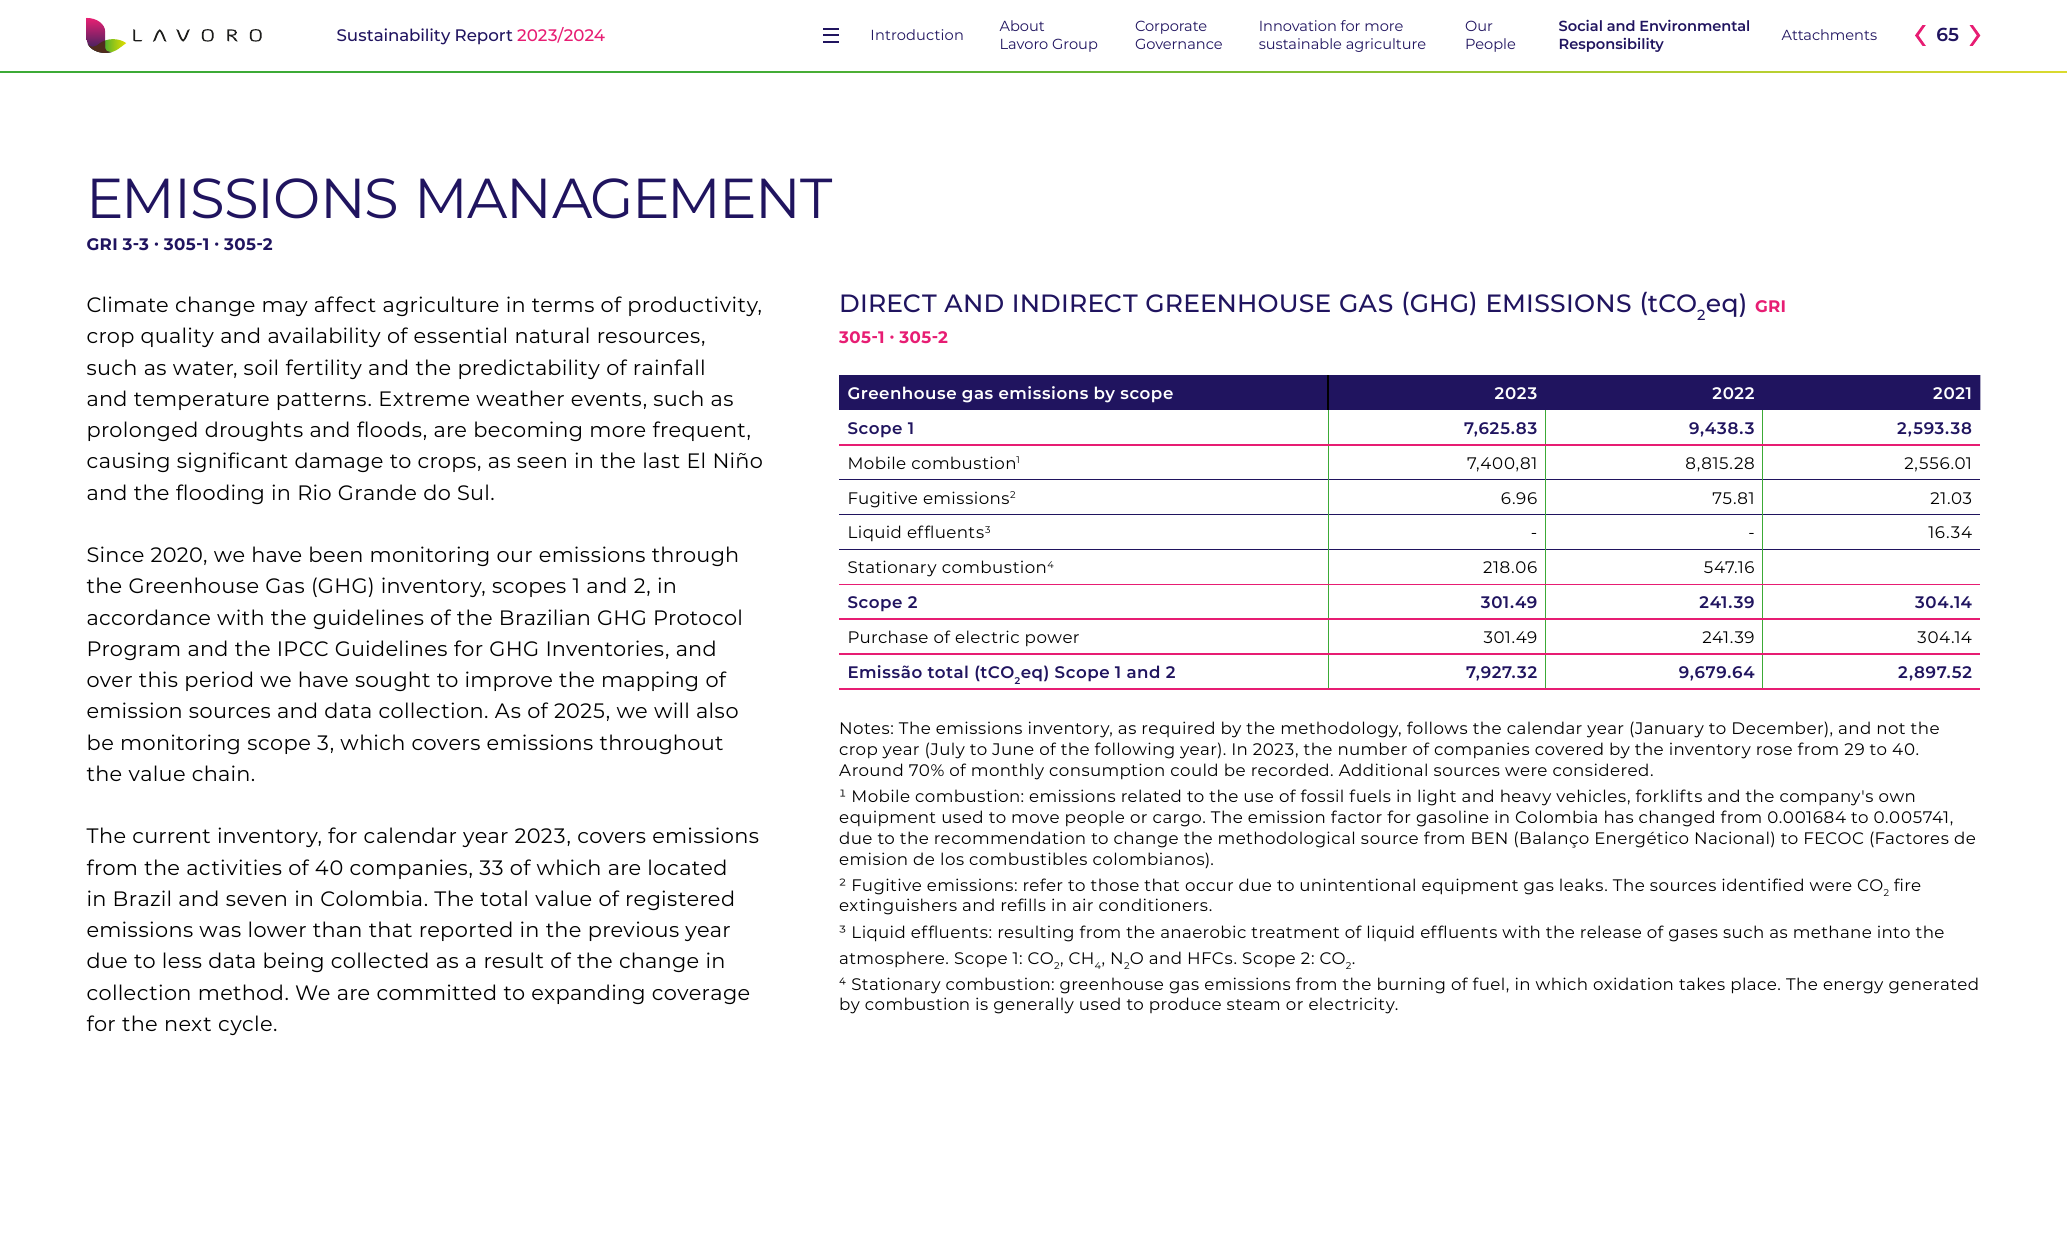Open Social and Environmental Responsibility section

coord(1654,35)
